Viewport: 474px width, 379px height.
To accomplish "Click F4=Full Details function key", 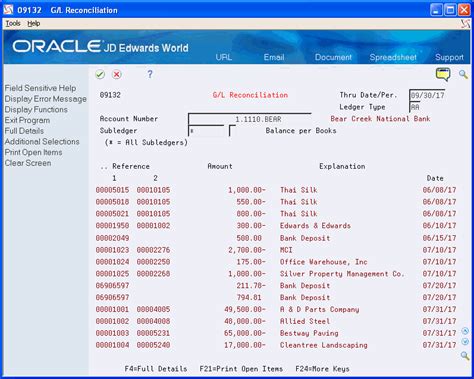I will [156, 369].
